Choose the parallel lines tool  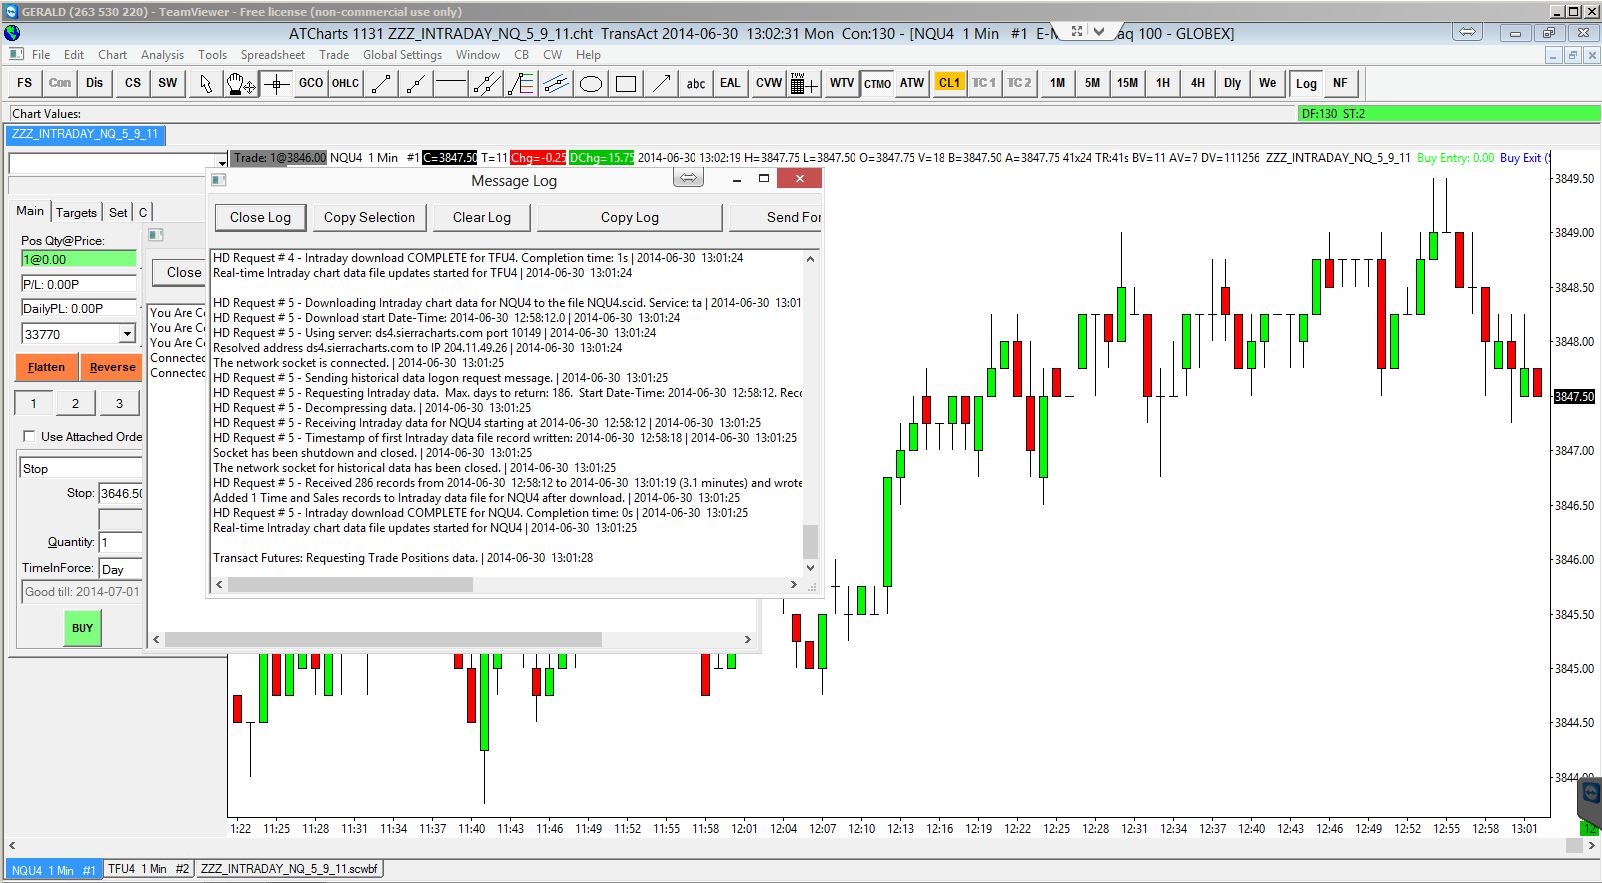(x=486, y=83)
